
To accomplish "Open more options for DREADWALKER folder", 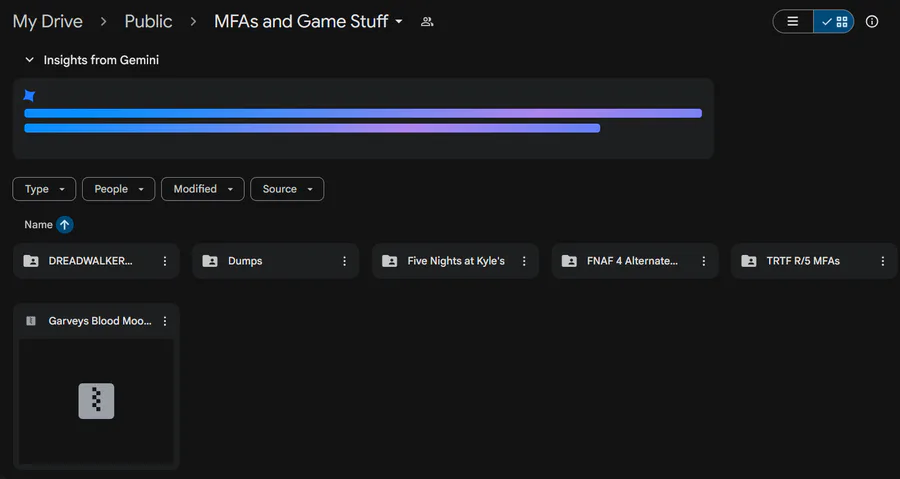I will click(165, 261).
